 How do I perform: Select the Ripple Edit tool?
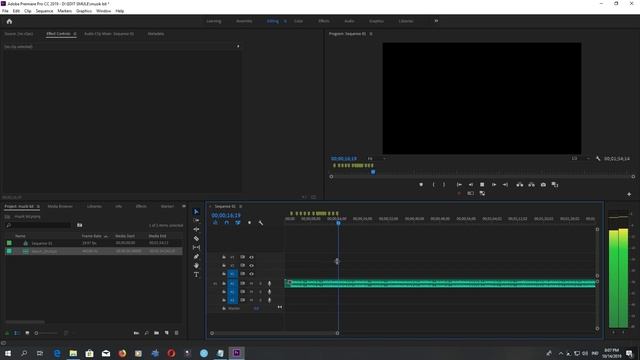196,229
